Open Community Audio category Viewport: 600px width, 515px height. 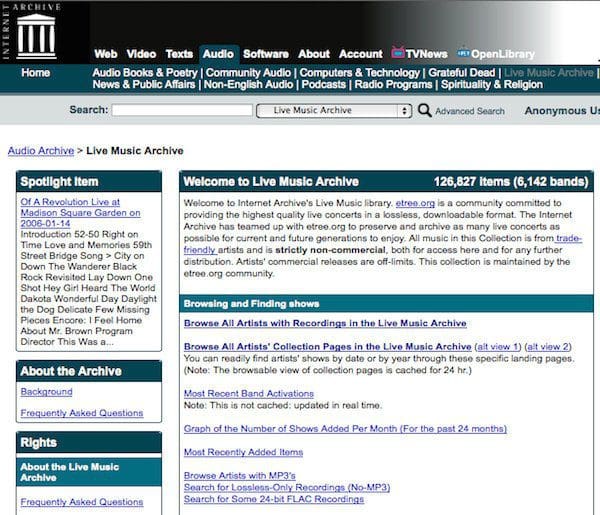coord(248,73)
